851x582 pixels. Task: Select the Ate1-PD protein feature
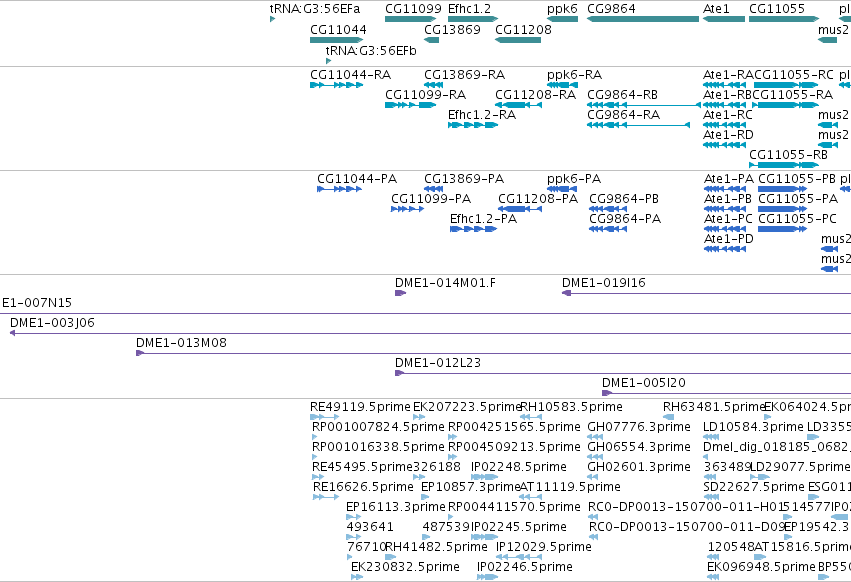click(725, 249)
